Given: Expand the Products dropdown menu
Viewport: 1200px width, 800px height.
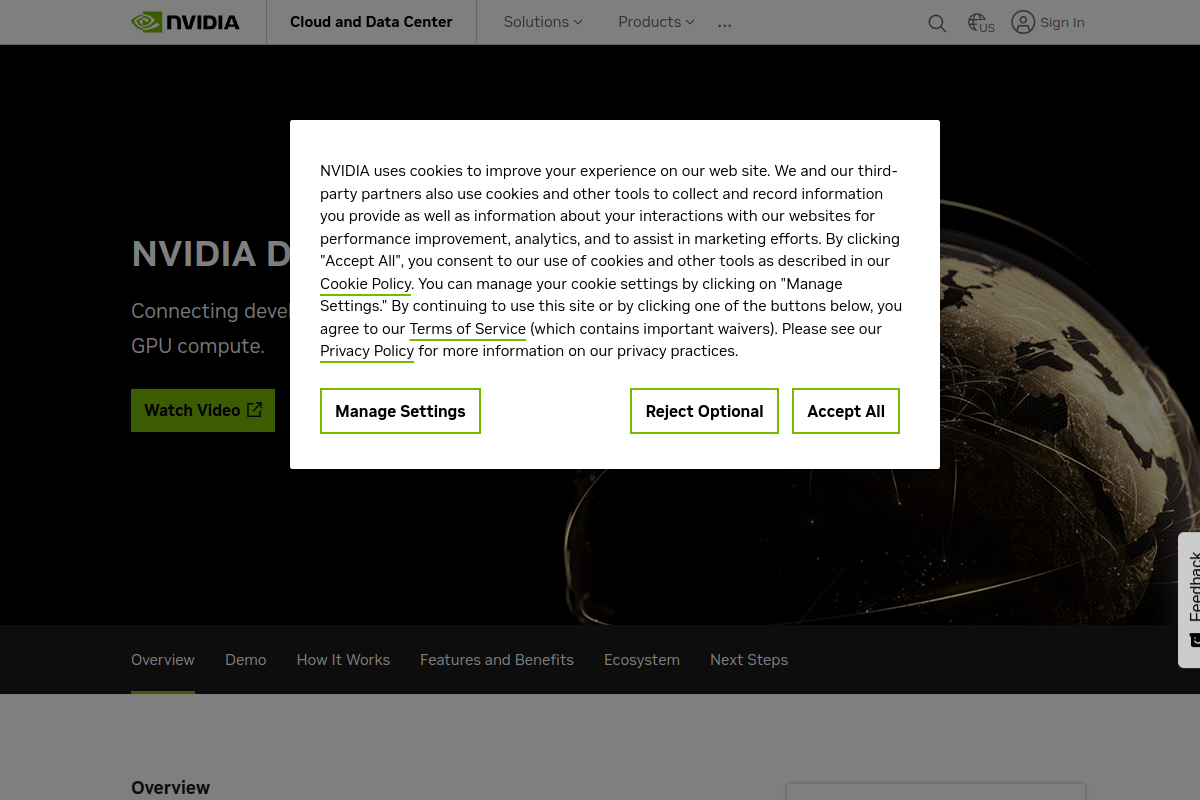Looking at the screenshot, I should click(656, 22).
